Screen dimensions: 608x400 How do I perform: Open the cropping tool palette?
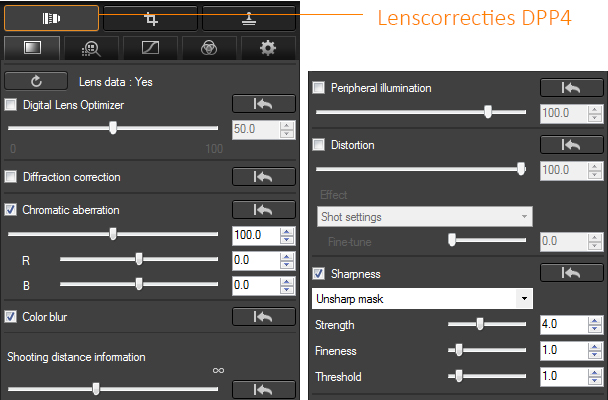[x=151, y=17]
